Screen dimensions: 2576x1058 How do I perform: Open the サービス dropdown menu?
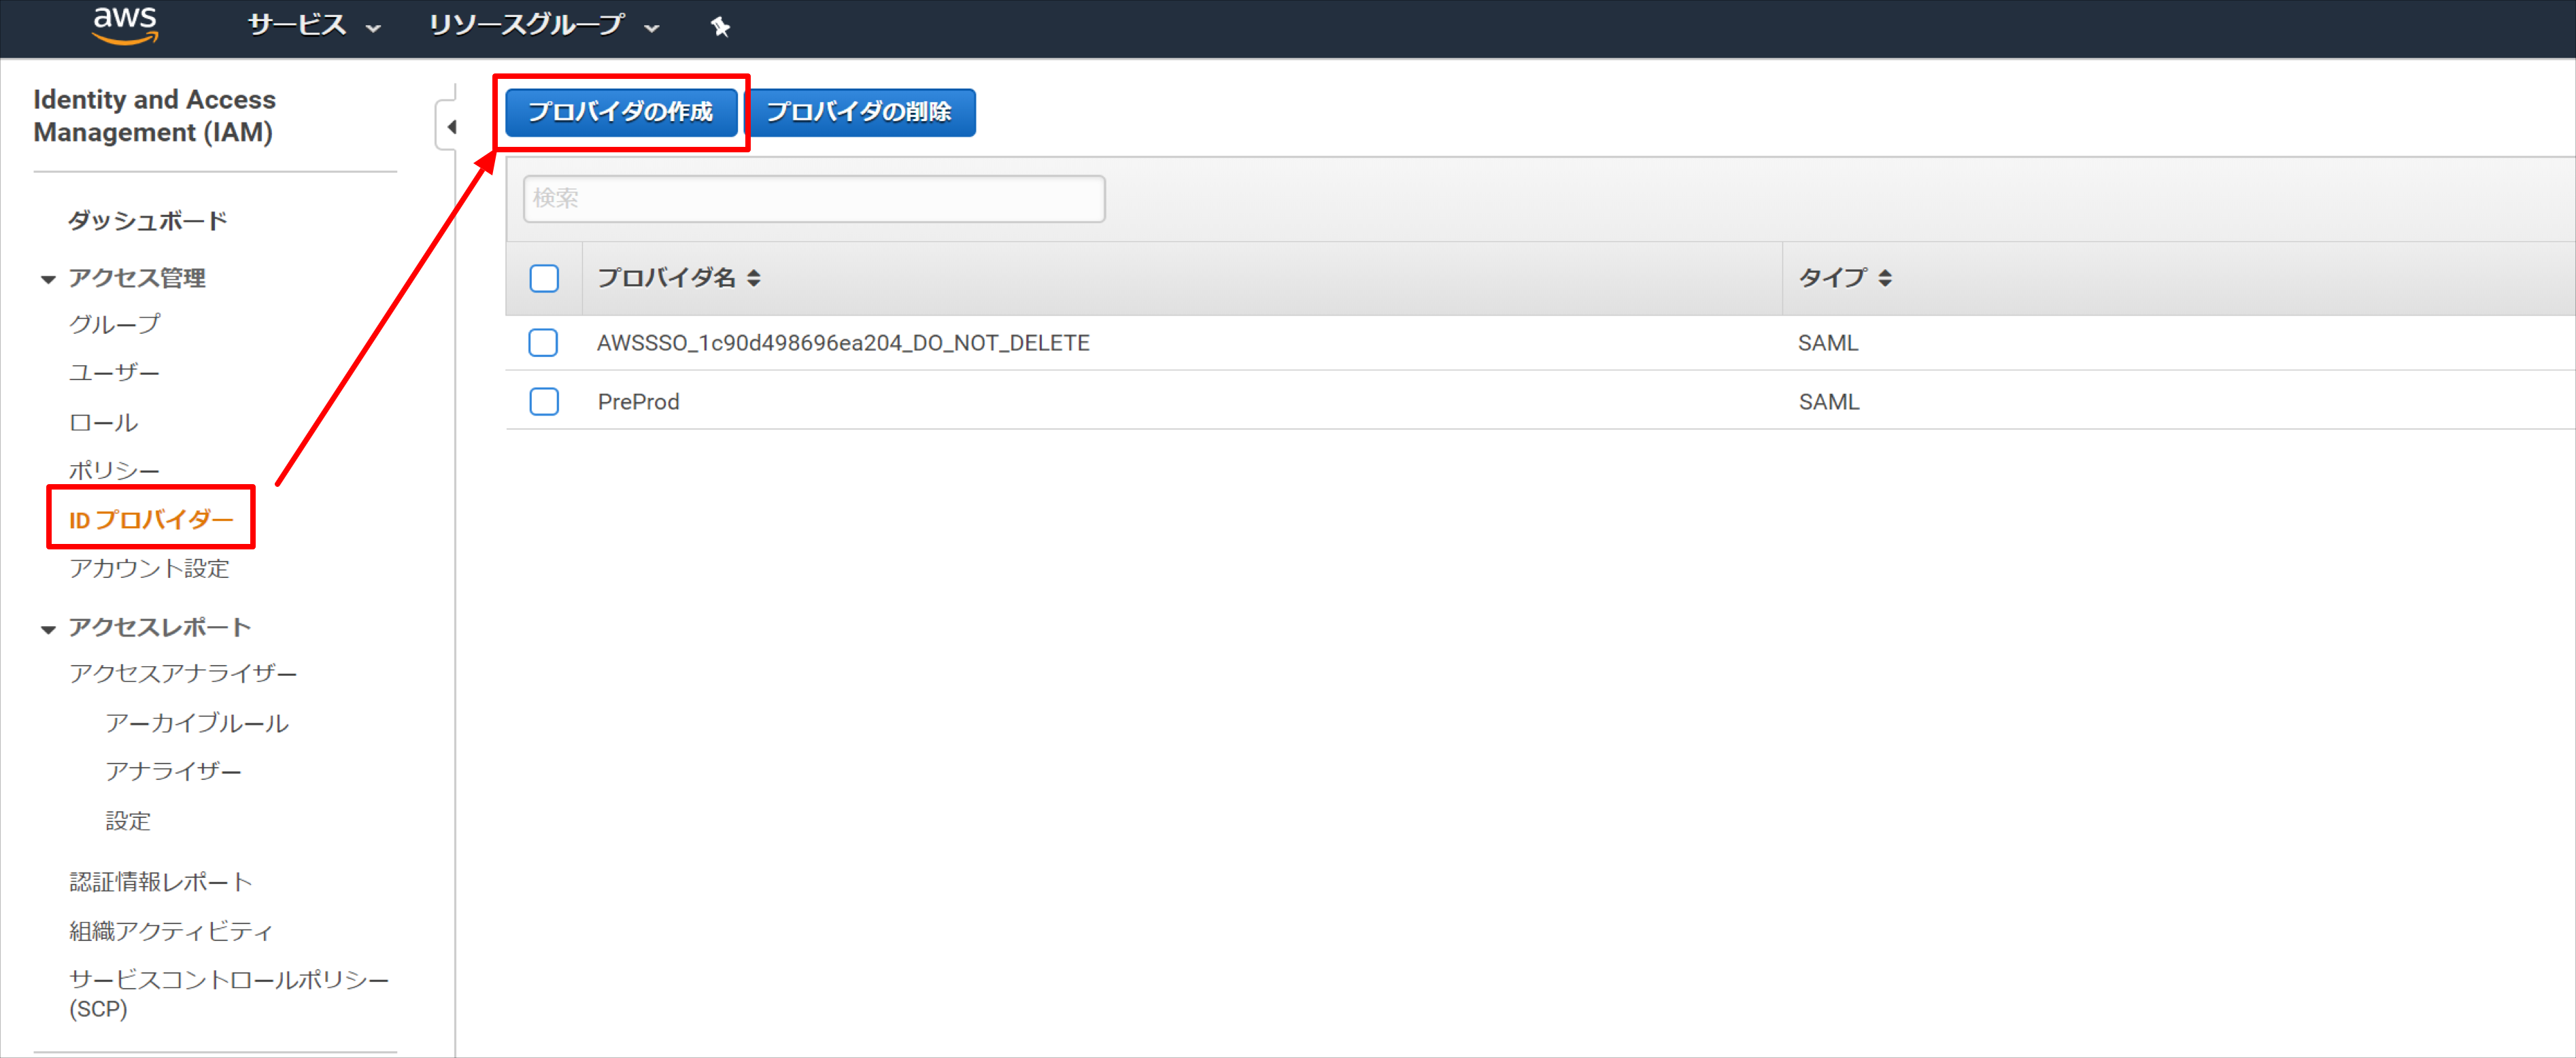pos(314,25)
